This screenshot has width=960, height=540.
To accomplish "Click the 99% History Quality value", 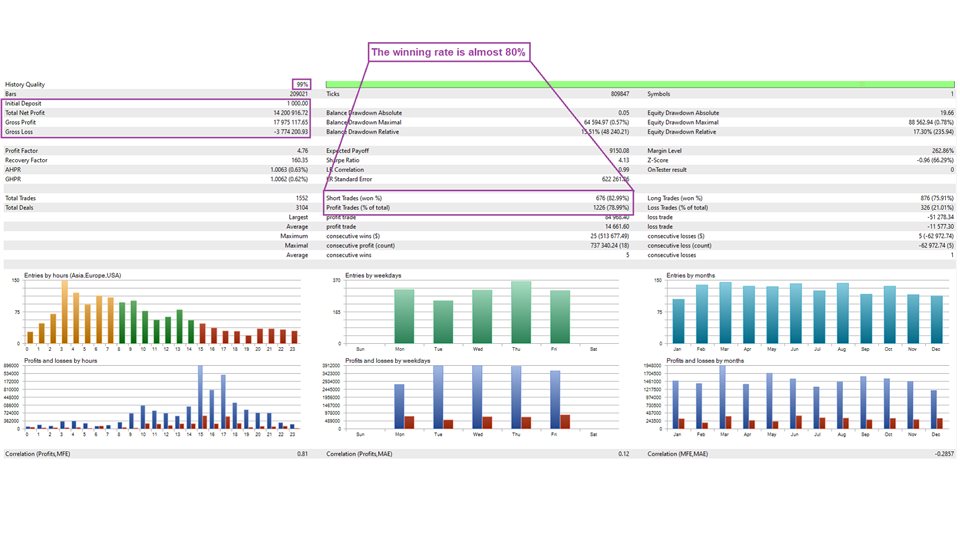I will coord(302,84).
